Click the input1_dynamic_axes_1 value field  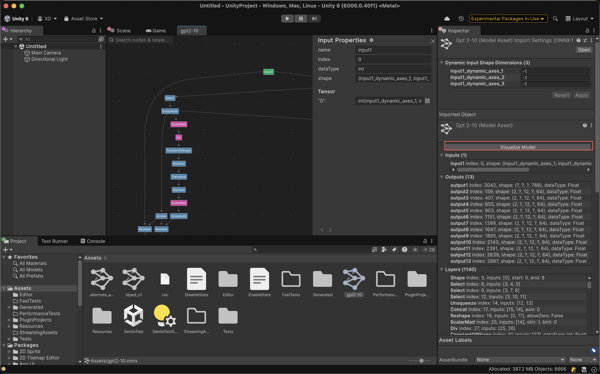pos(555,71)
